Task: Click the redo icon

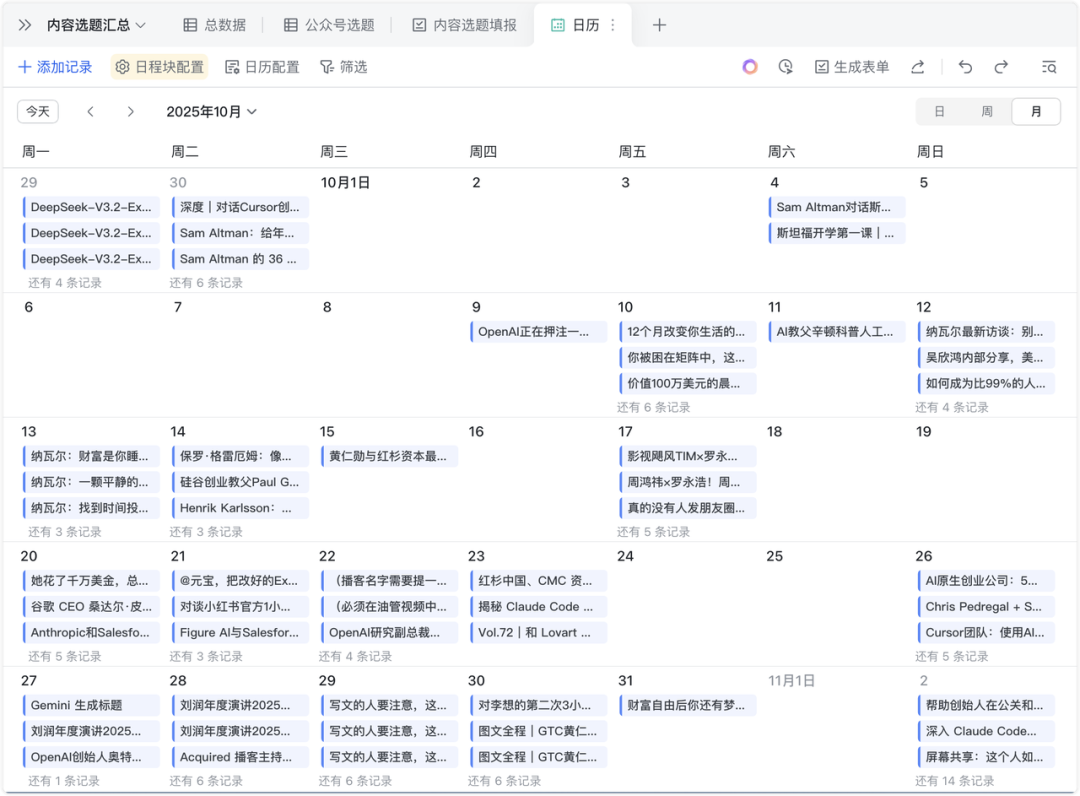Action: 1001,66
